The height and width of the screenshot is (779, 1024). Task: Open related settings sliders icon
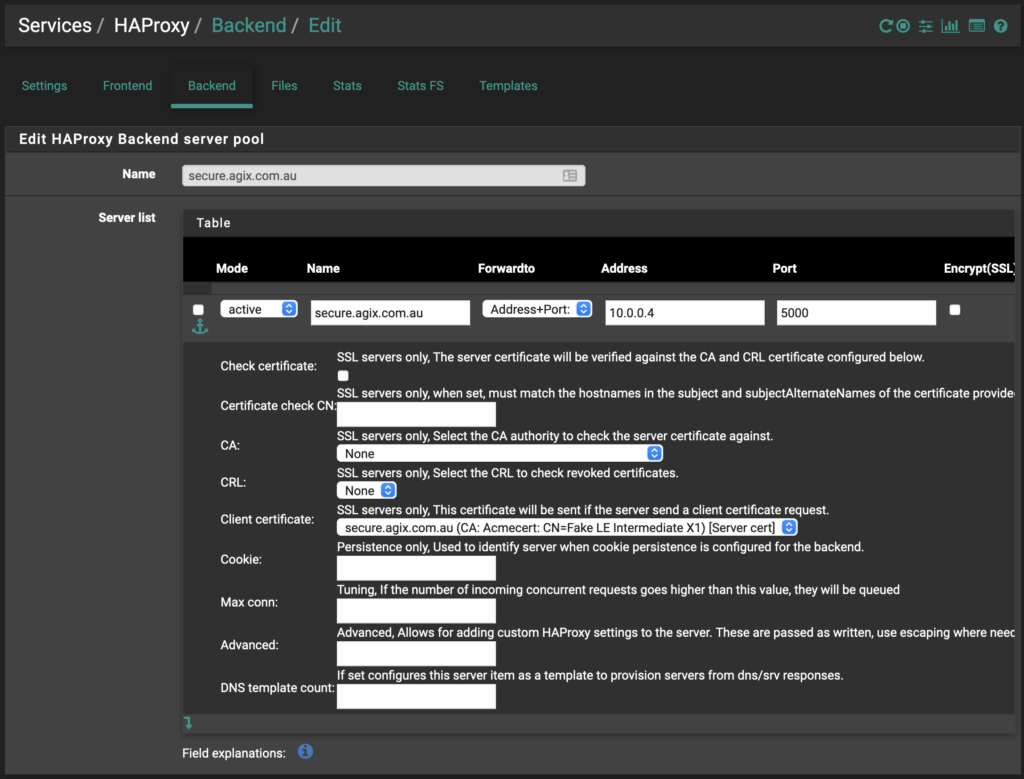[926, 26]
